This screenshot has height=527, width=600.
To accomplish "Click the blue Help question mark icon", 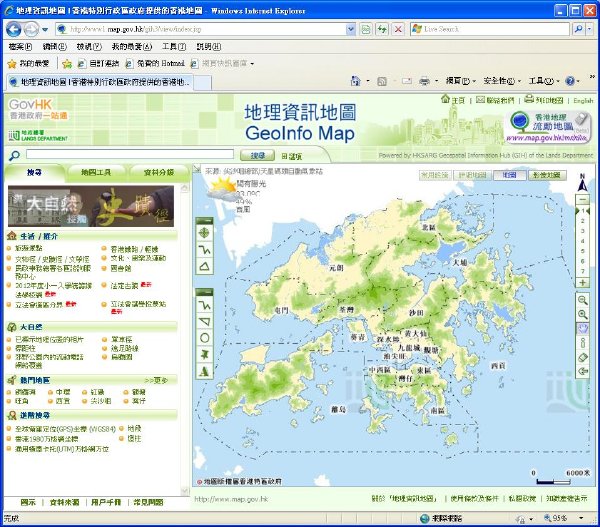I will pyautogui.click(x=570, y=81).
